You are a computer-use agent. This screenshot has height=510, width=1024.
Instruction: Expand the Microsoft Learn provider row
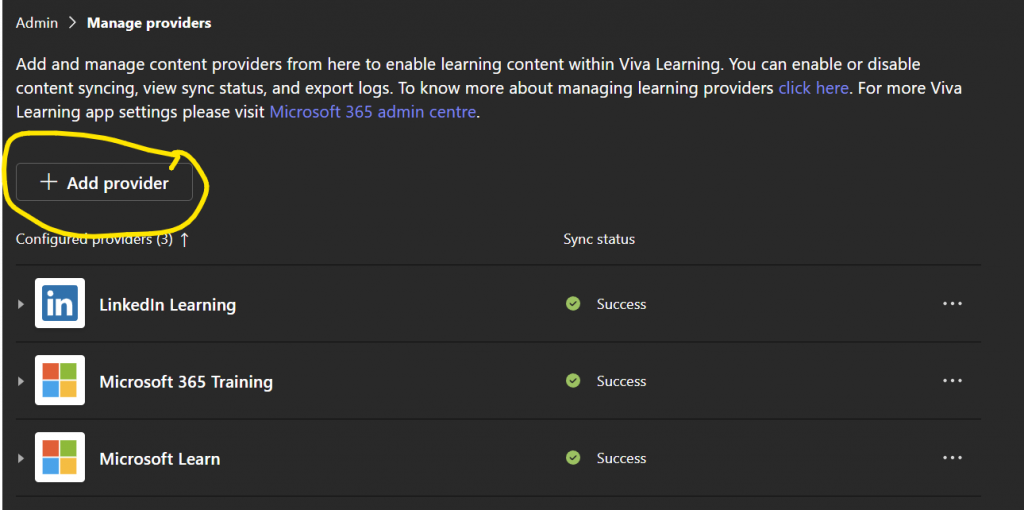point(21,458)
